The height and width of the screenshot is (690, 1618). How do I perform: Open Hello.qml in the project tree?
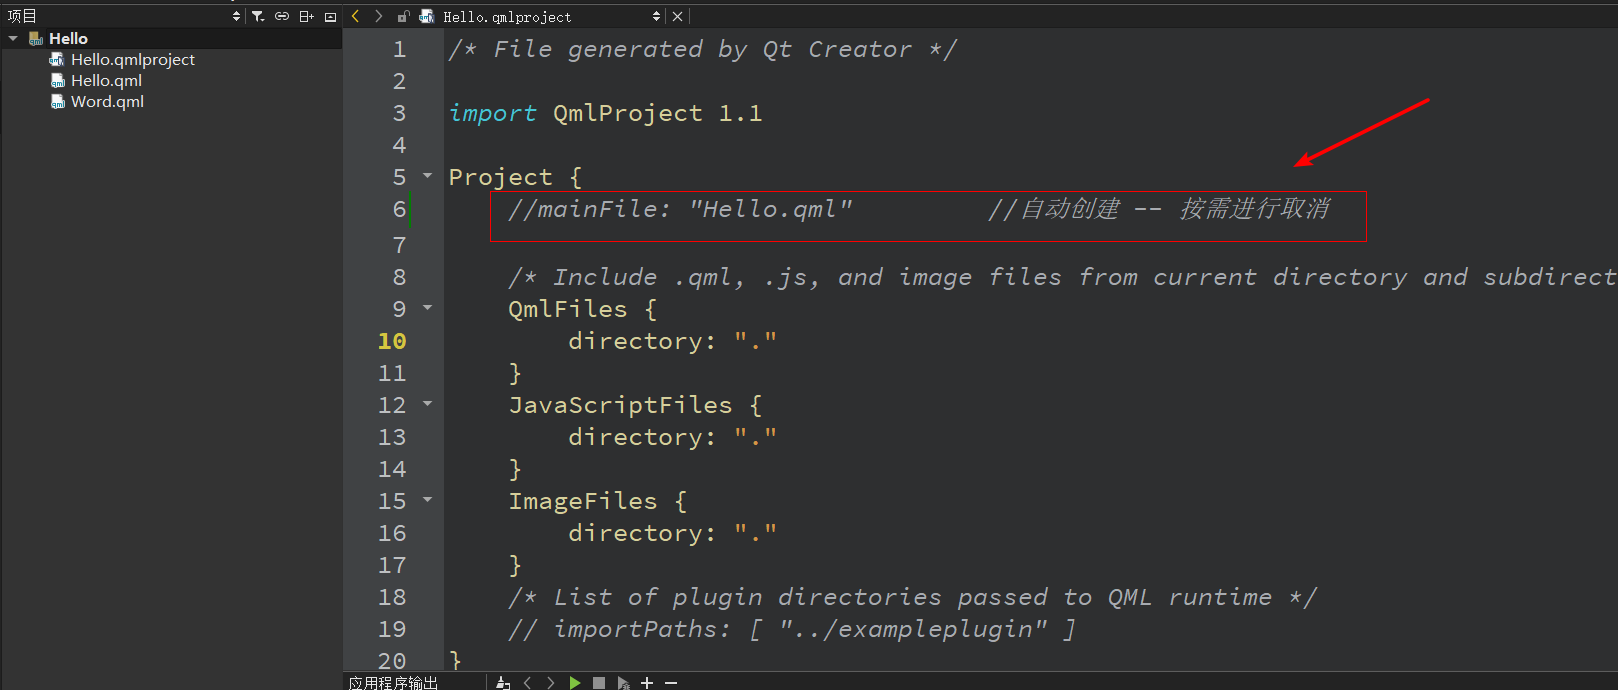click(106, 80)
